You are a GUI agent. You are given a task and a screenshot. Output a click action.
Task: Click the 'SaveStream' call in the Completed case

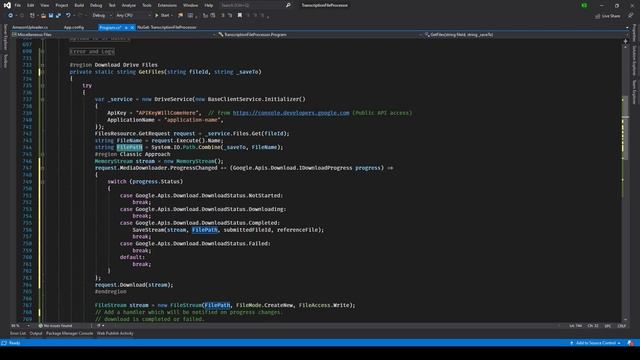click(148, 230)
